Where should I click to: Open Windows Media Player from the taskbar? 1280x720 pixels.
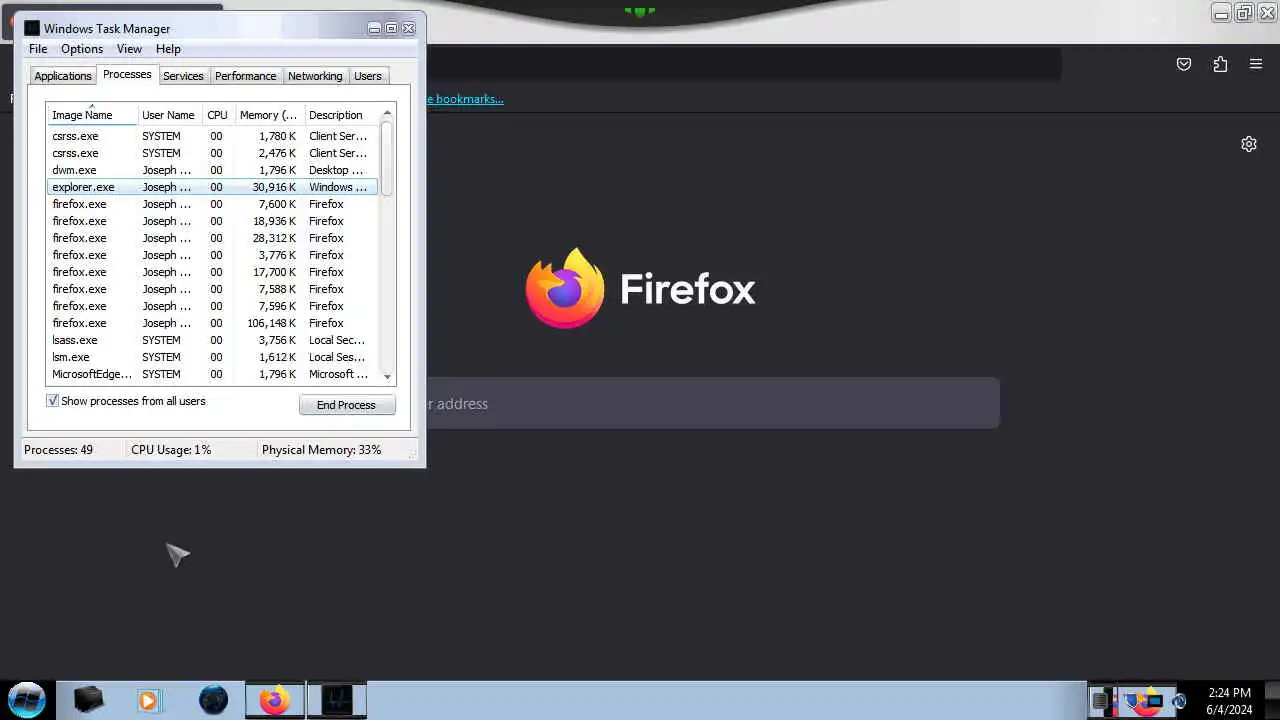(x=148, y=700)
